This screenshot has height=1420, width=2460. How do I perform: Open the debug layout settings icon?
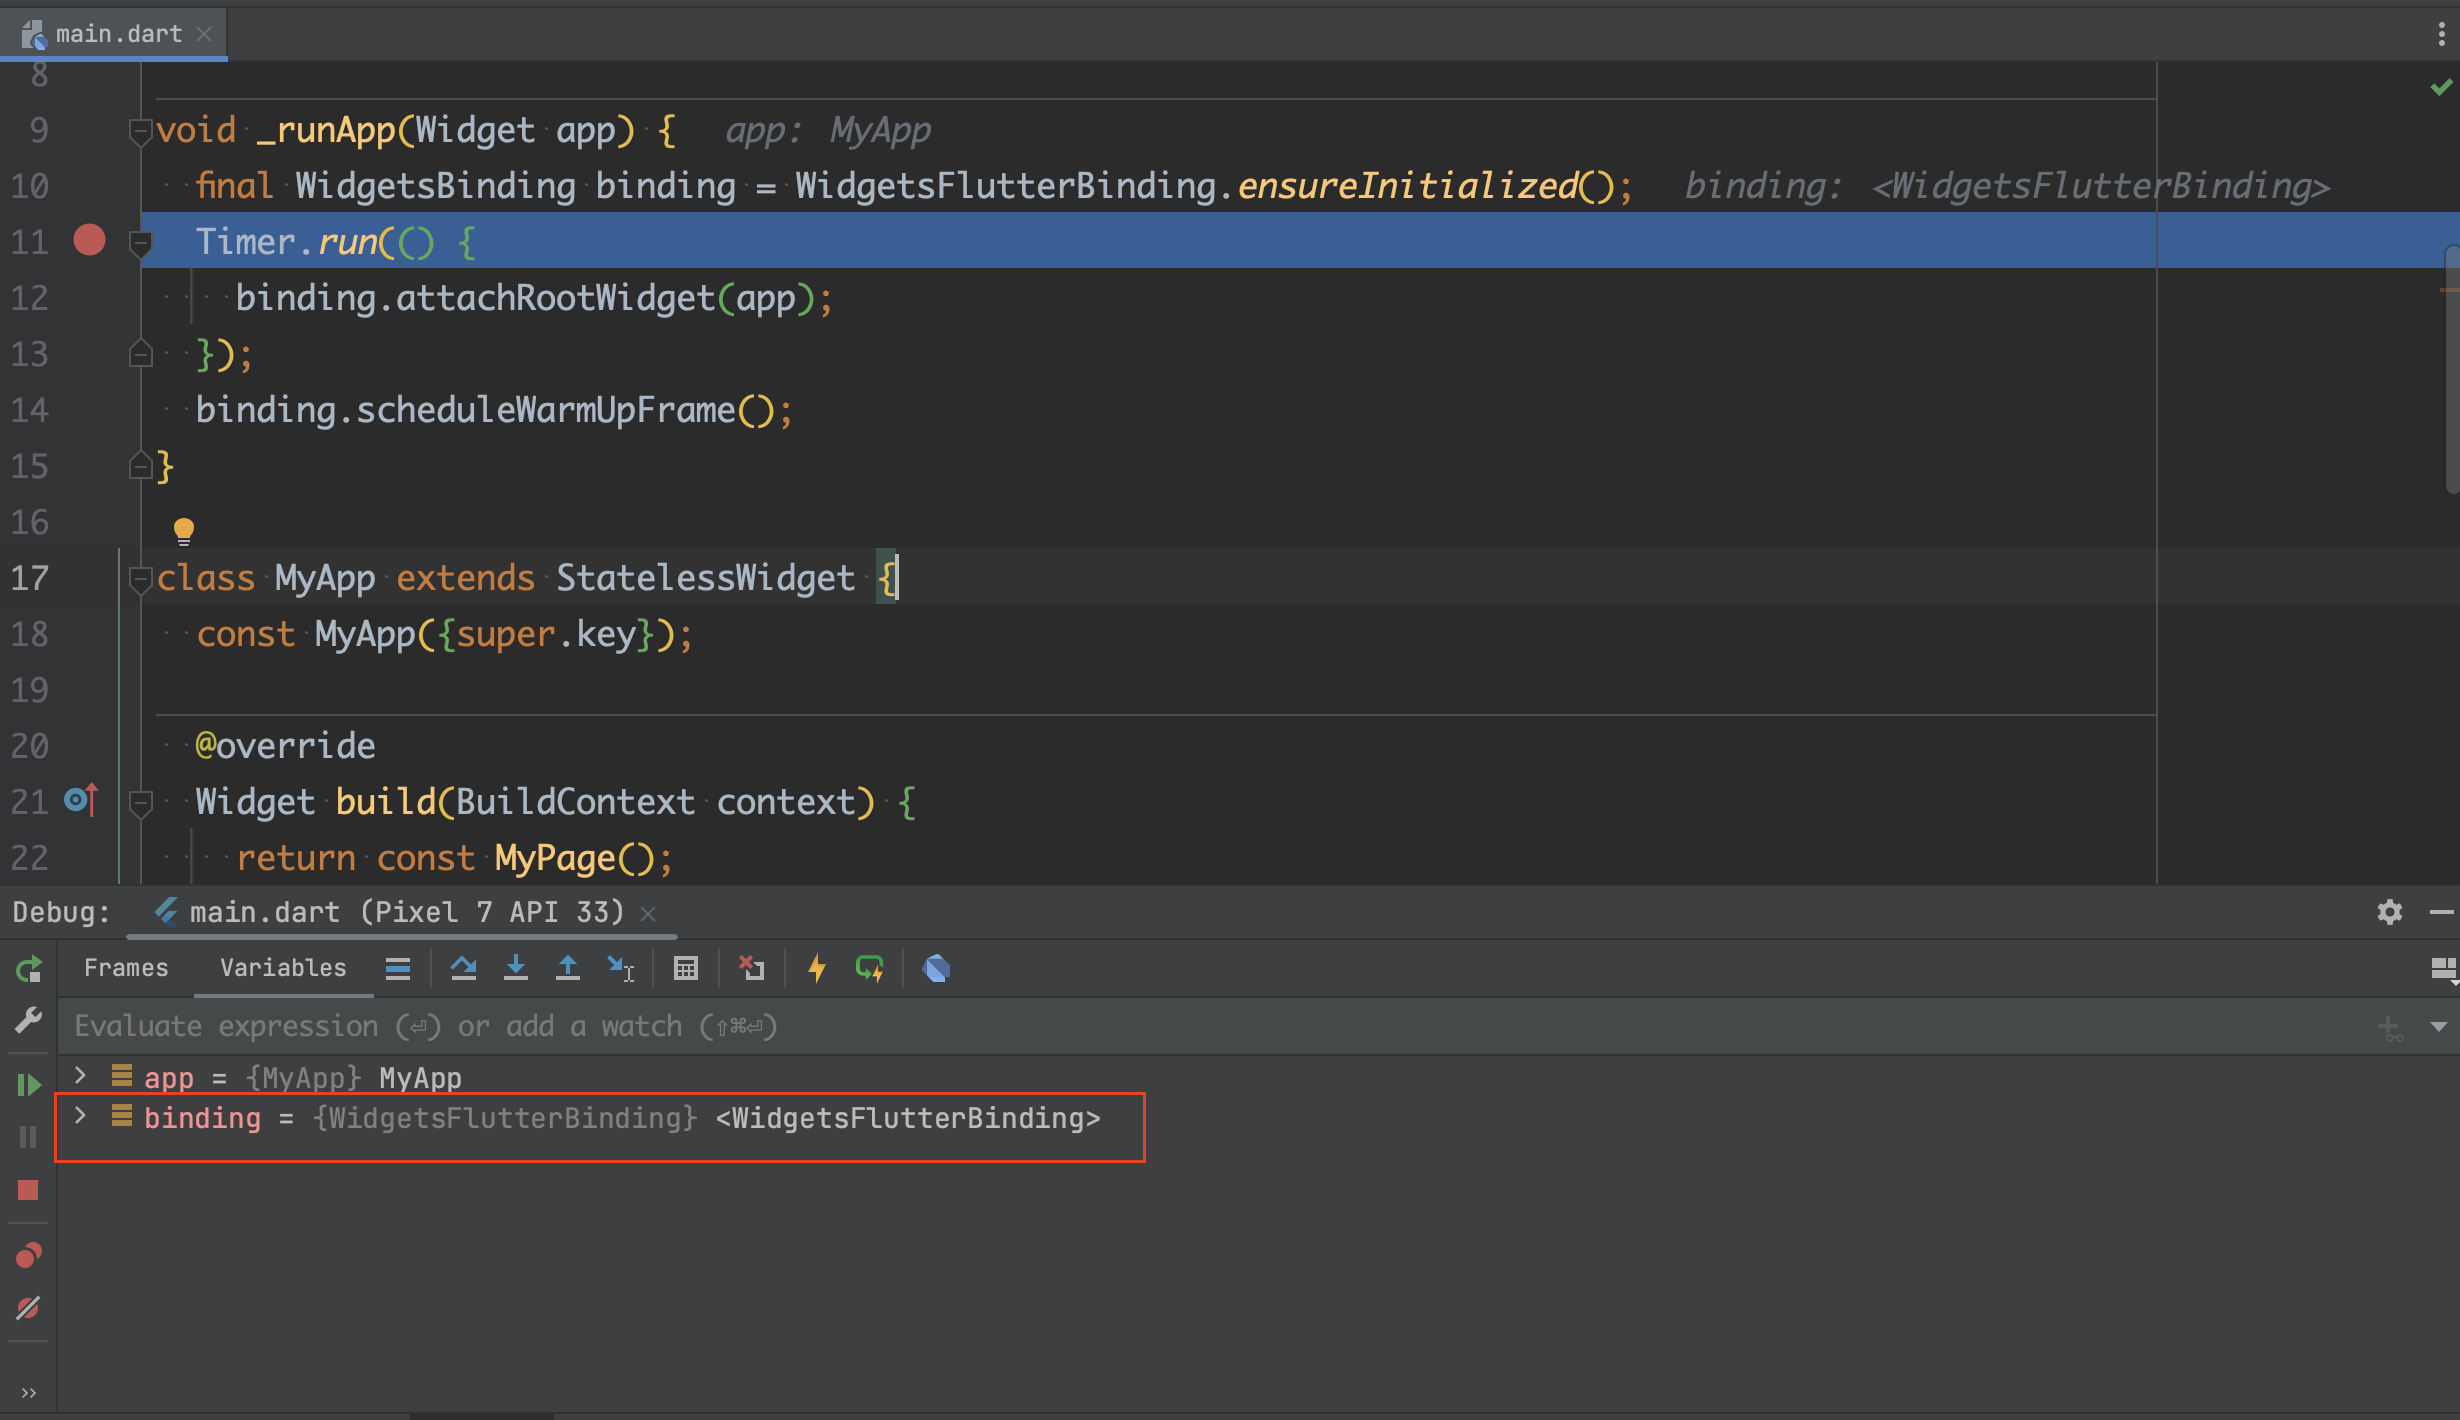pyautogui.click(x=2443, y=968)
